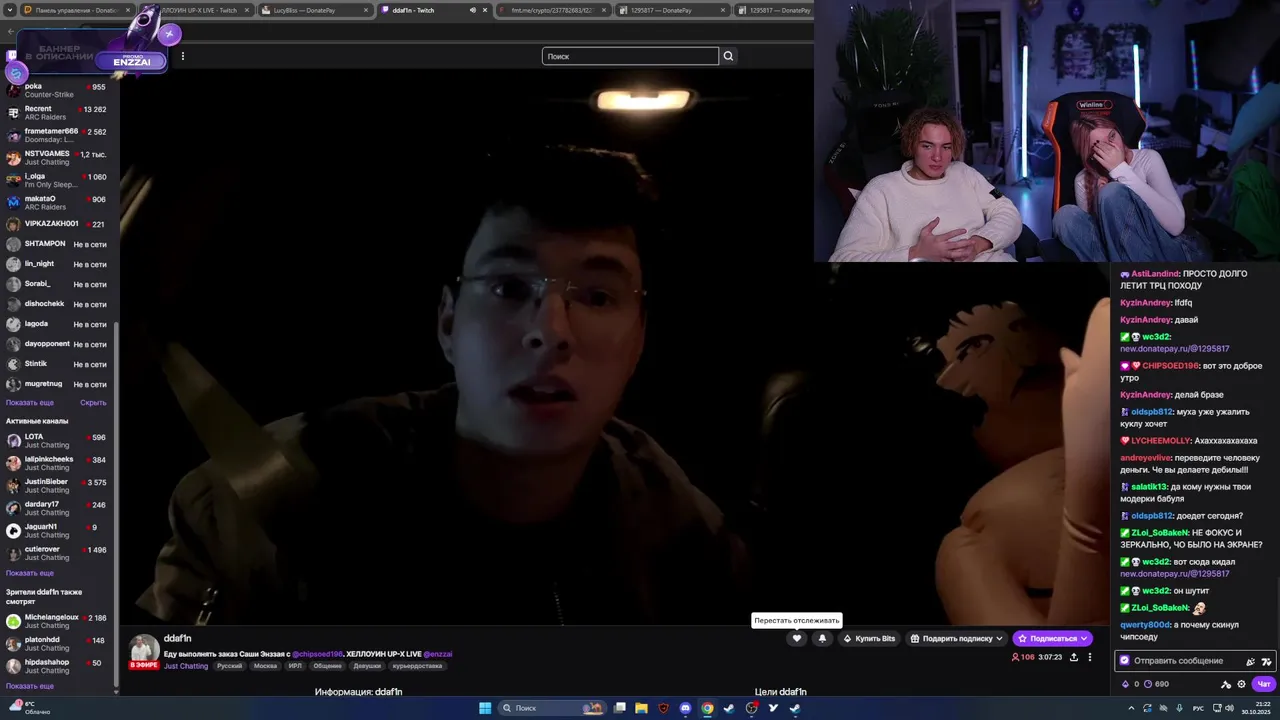Image resolution: width=1280 pixels, height=720 pixels.
Task: Mute the ddaf1n Twitch tab speaker icon
Action: coord(473,10)
